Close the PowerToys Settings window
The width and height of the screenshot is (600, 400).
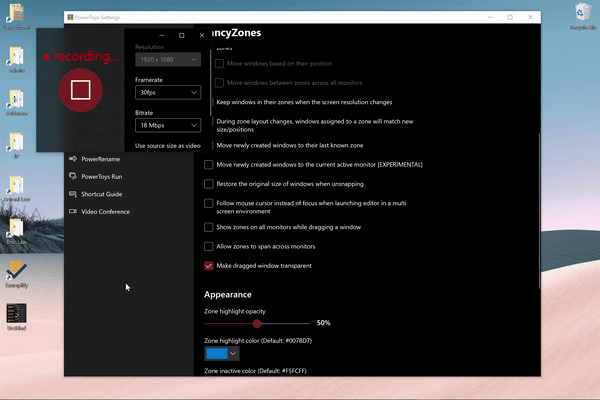(x=530, y=17)
